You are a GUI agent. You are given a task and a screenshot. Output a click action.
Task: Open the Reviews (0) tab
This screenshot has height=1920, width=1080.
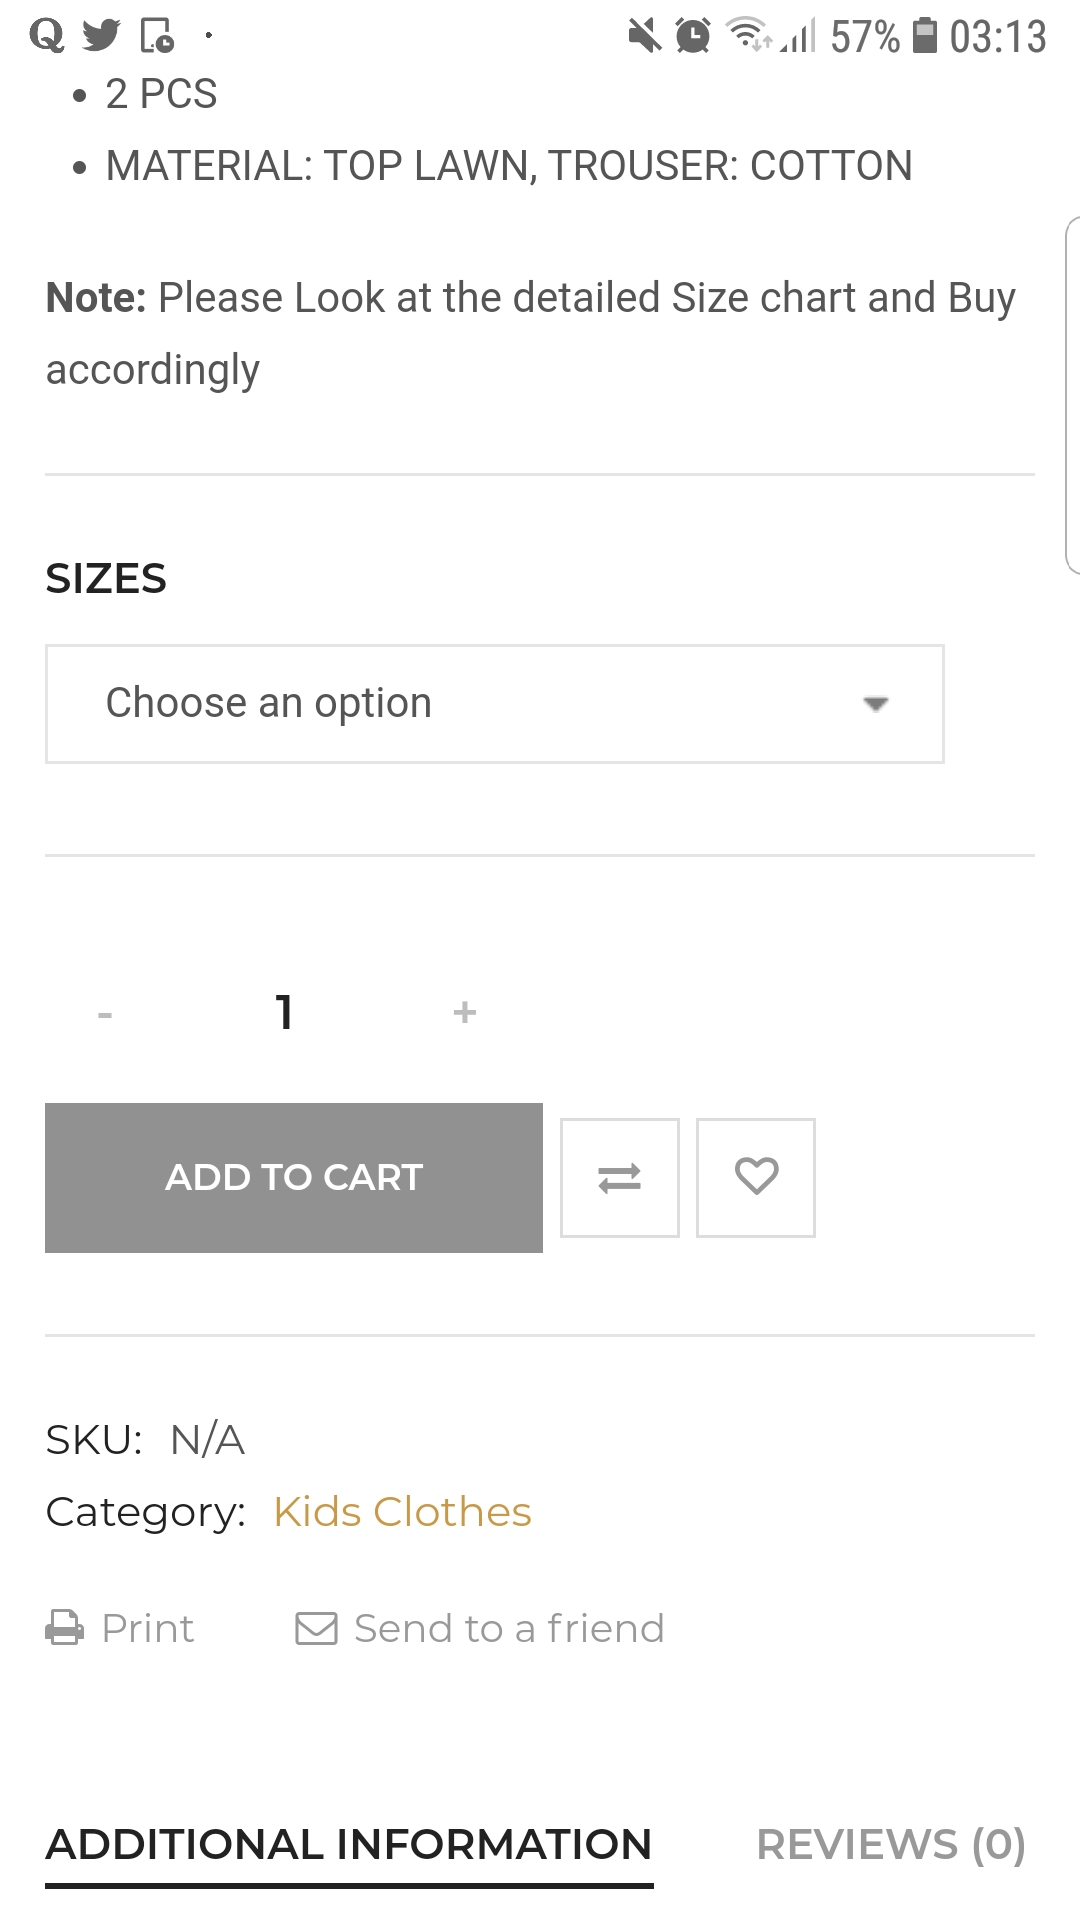(891, 1845)
